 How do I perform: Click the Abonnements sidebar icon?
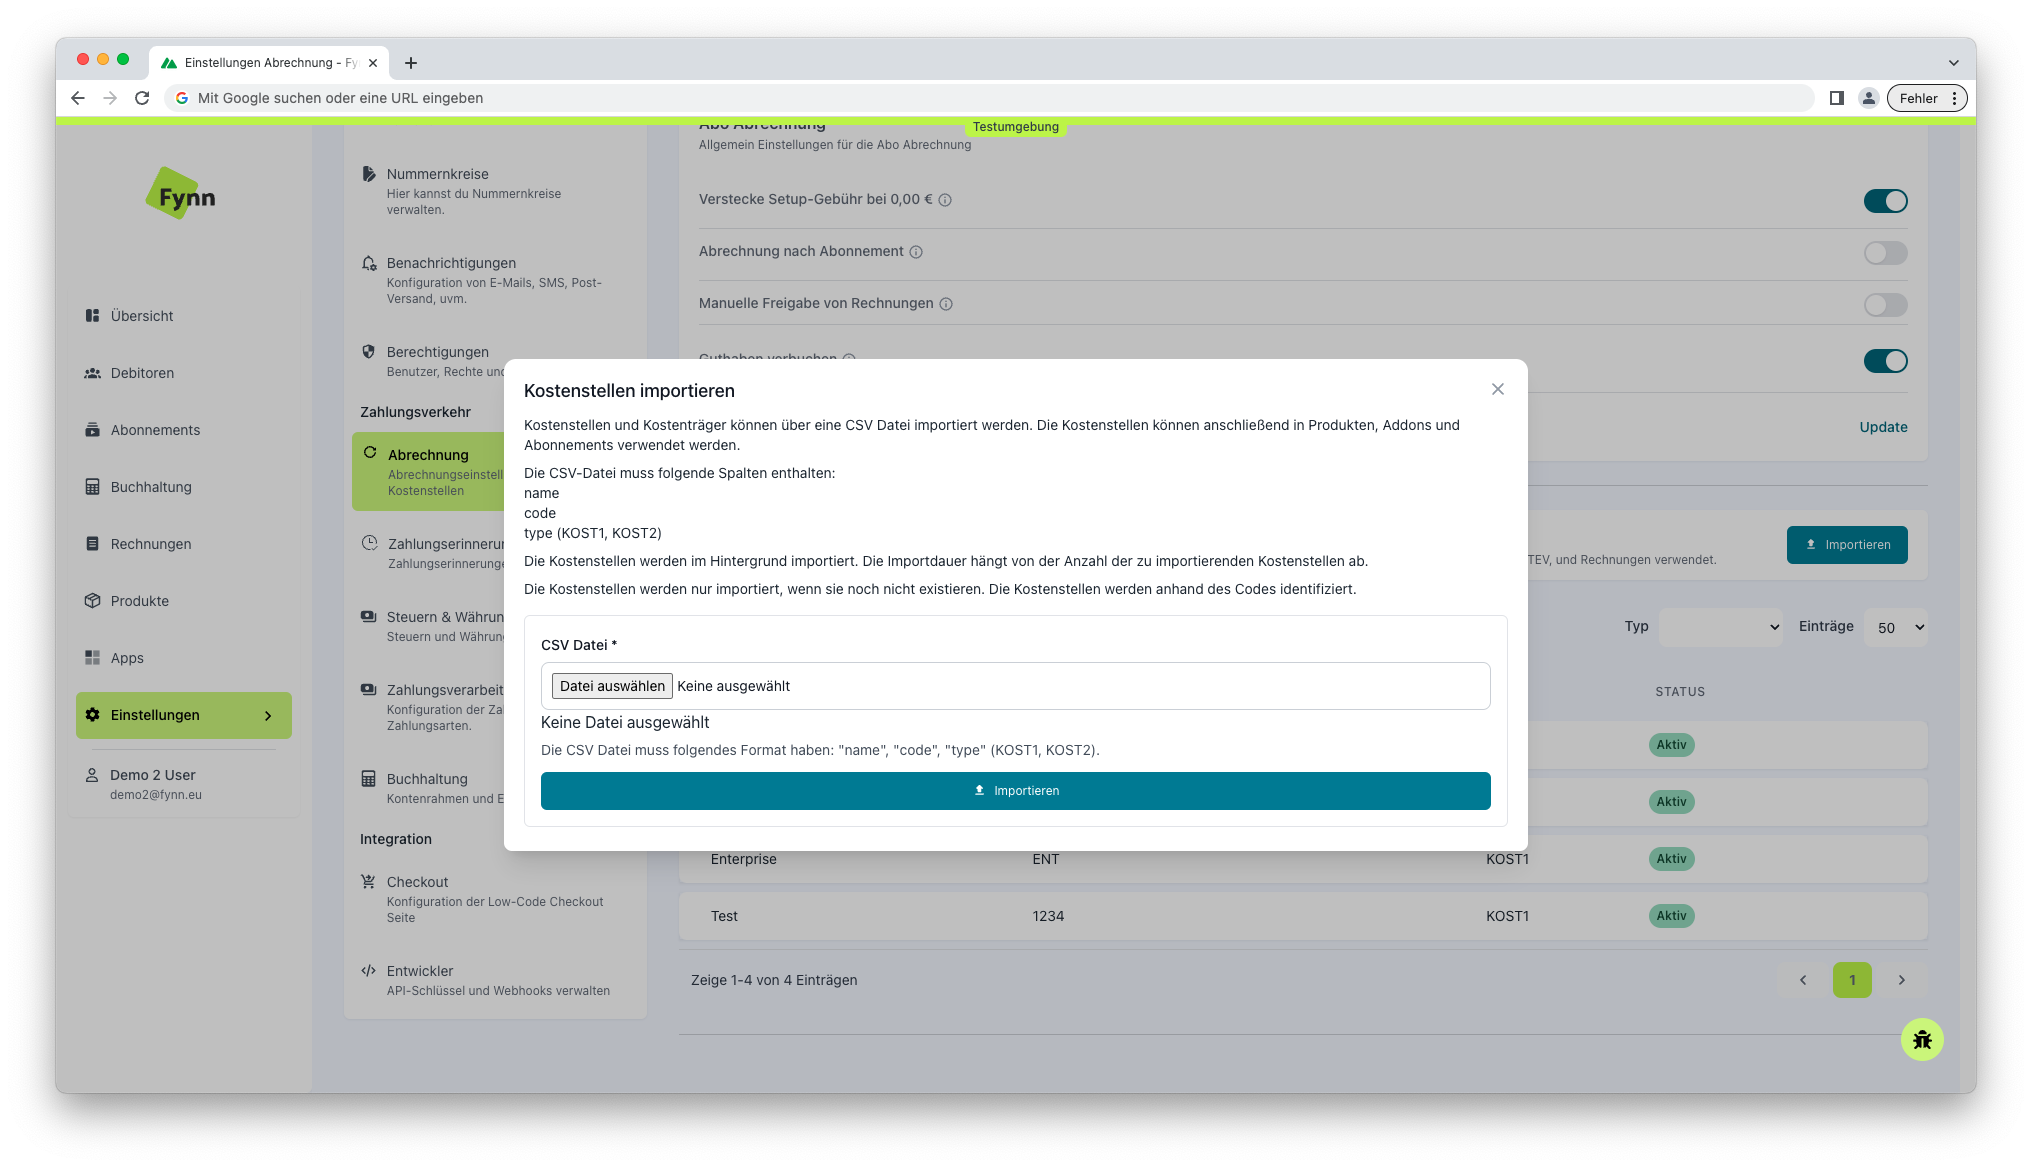pyautogui.click(x=94, y=430)
